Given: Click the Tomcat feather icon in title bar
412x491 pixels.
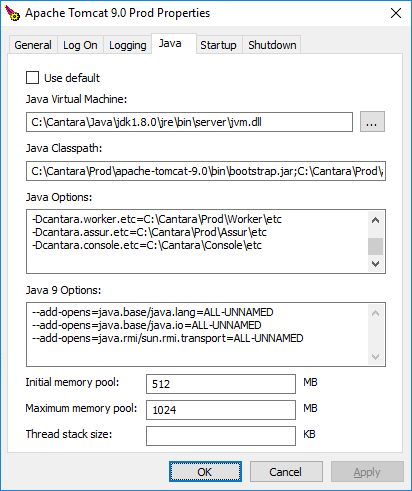Looking at the screenshot, I should tap(12, 13).
